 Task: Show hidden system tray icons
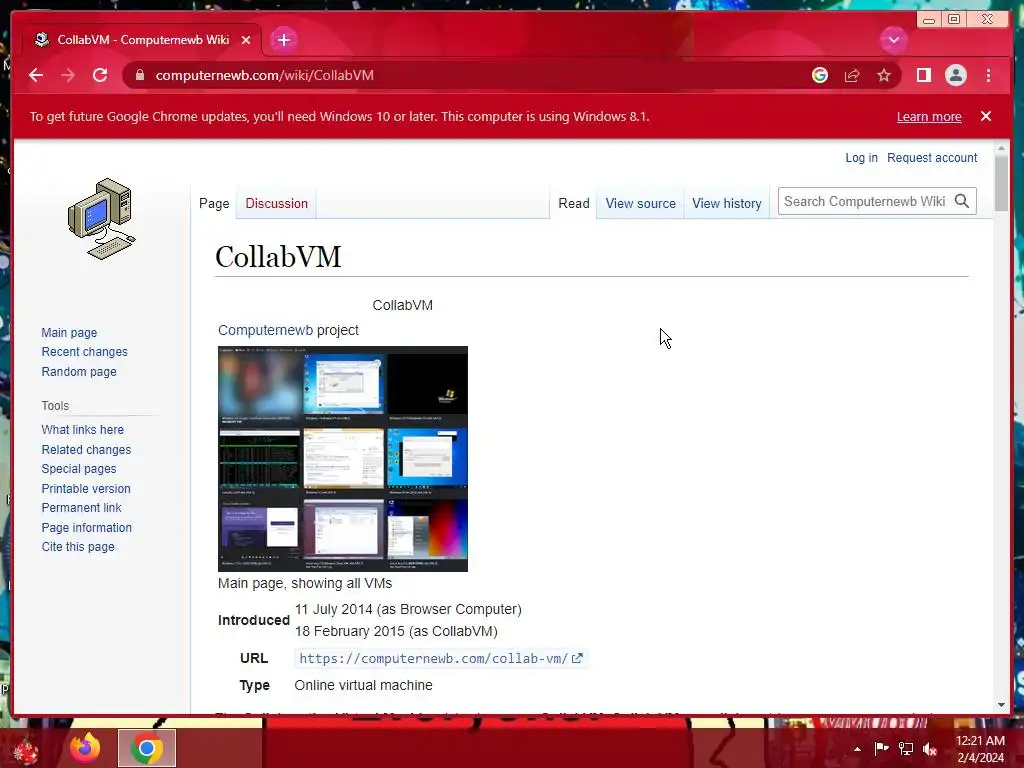857,749
